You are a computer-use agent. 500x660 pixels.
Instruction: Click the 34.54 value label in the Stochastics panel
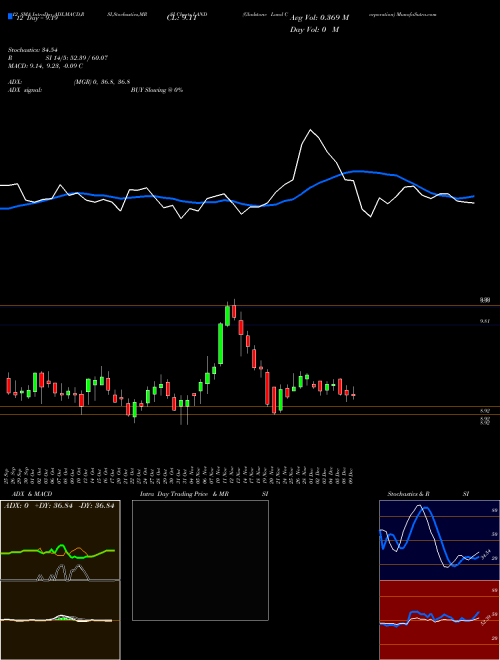[x=484, y=556]
